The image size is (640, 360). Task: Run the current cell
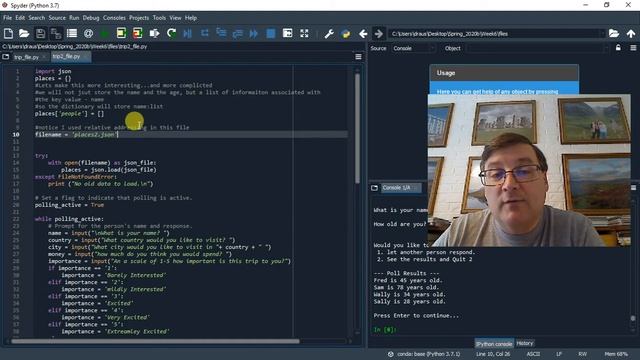pos(121,33)
